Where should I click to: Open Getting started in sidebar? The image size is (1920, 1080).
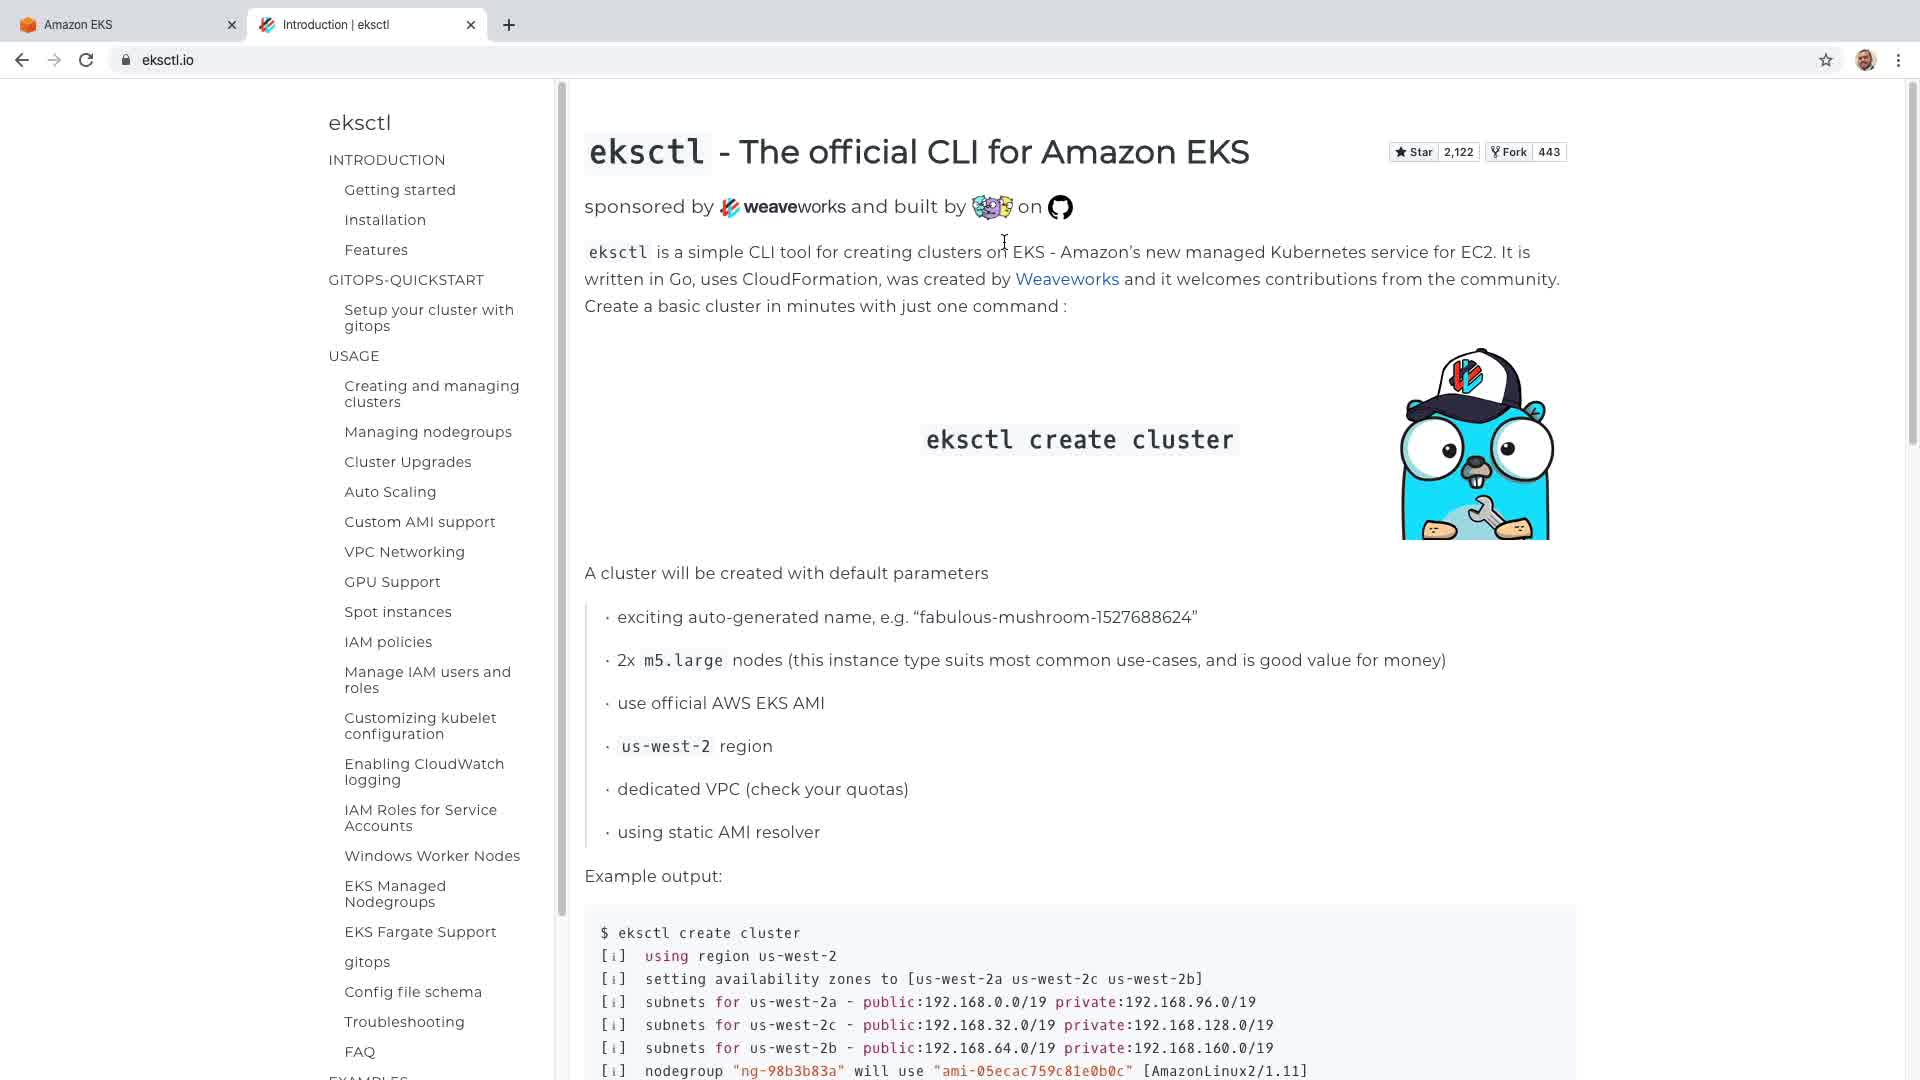(x=400, y=190)
